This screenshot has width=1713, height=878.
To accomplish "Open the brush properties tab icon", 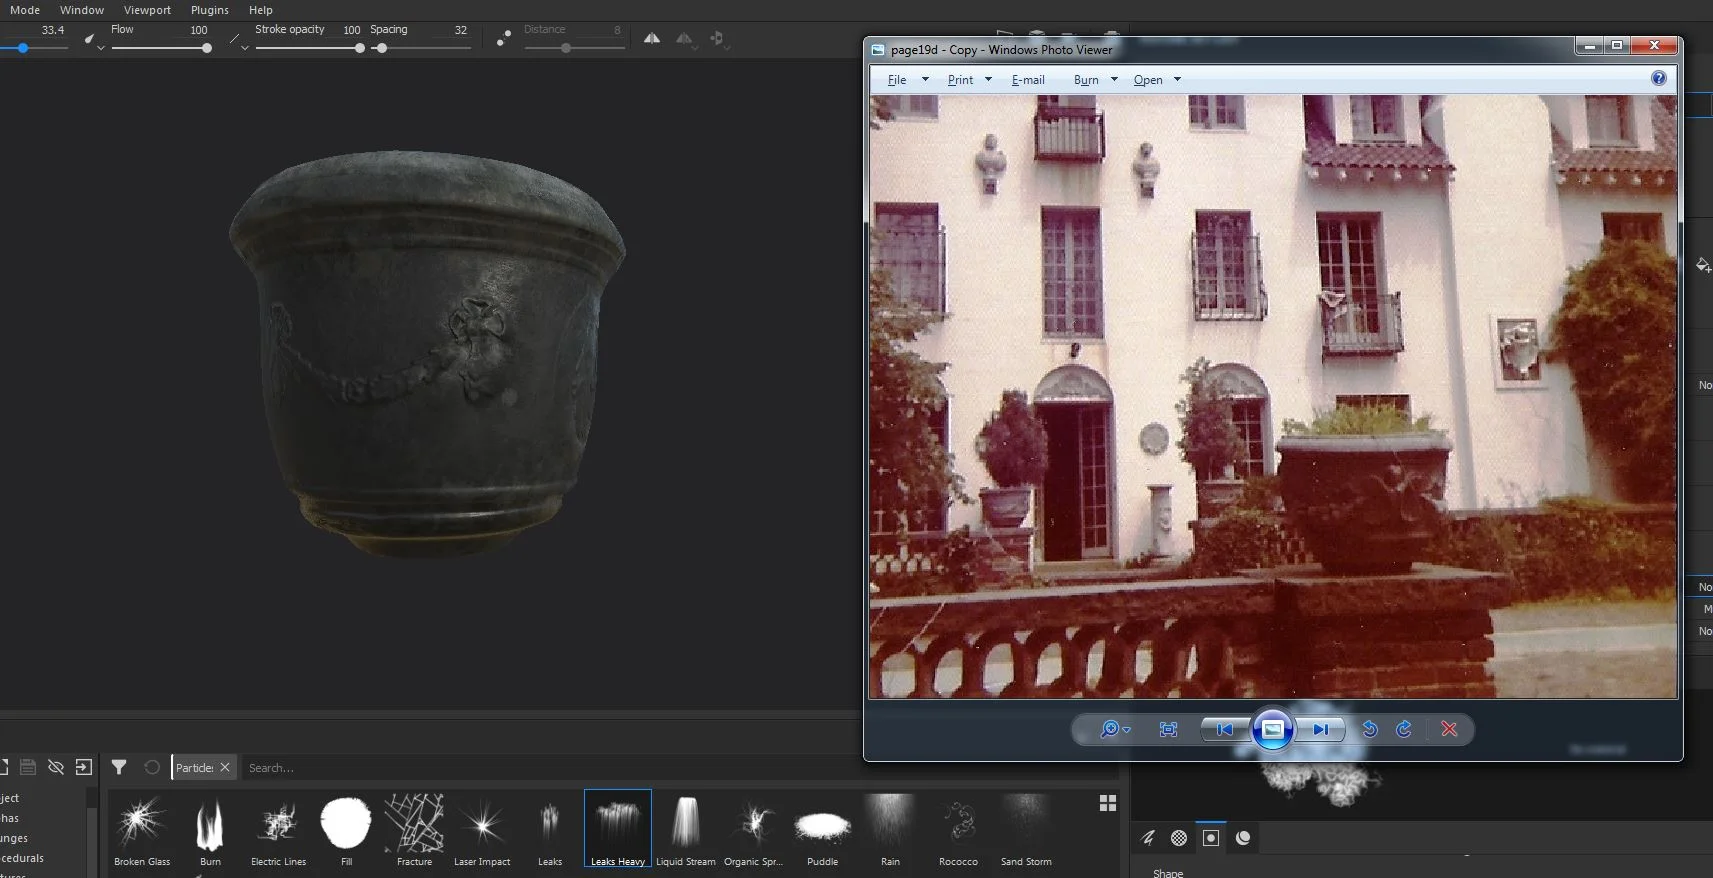I will pos(1148,838).
